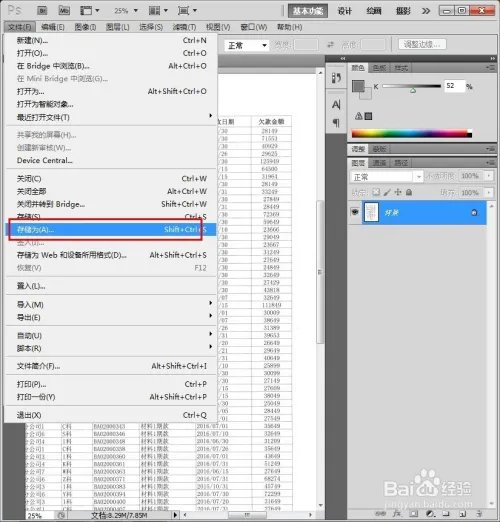Click the gamut replacement color square
500x522 pixels.
coord(368,116)
